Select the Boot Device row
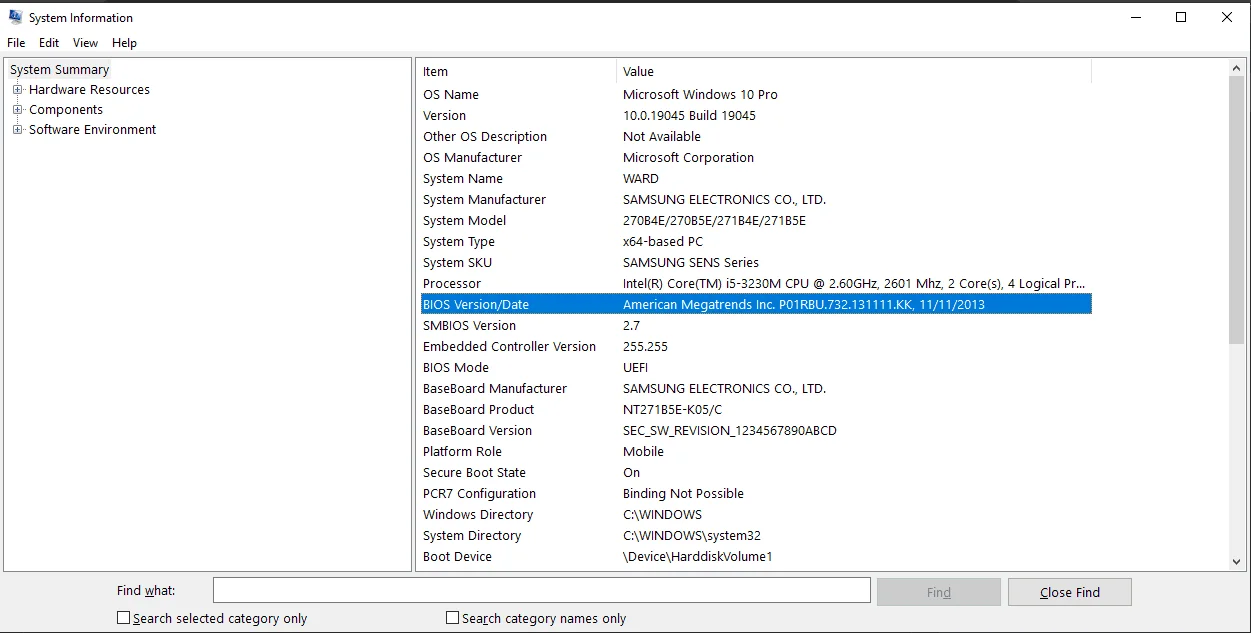Image resolution: width=1251 pixels, height=633 pixels. click(756, 556)
